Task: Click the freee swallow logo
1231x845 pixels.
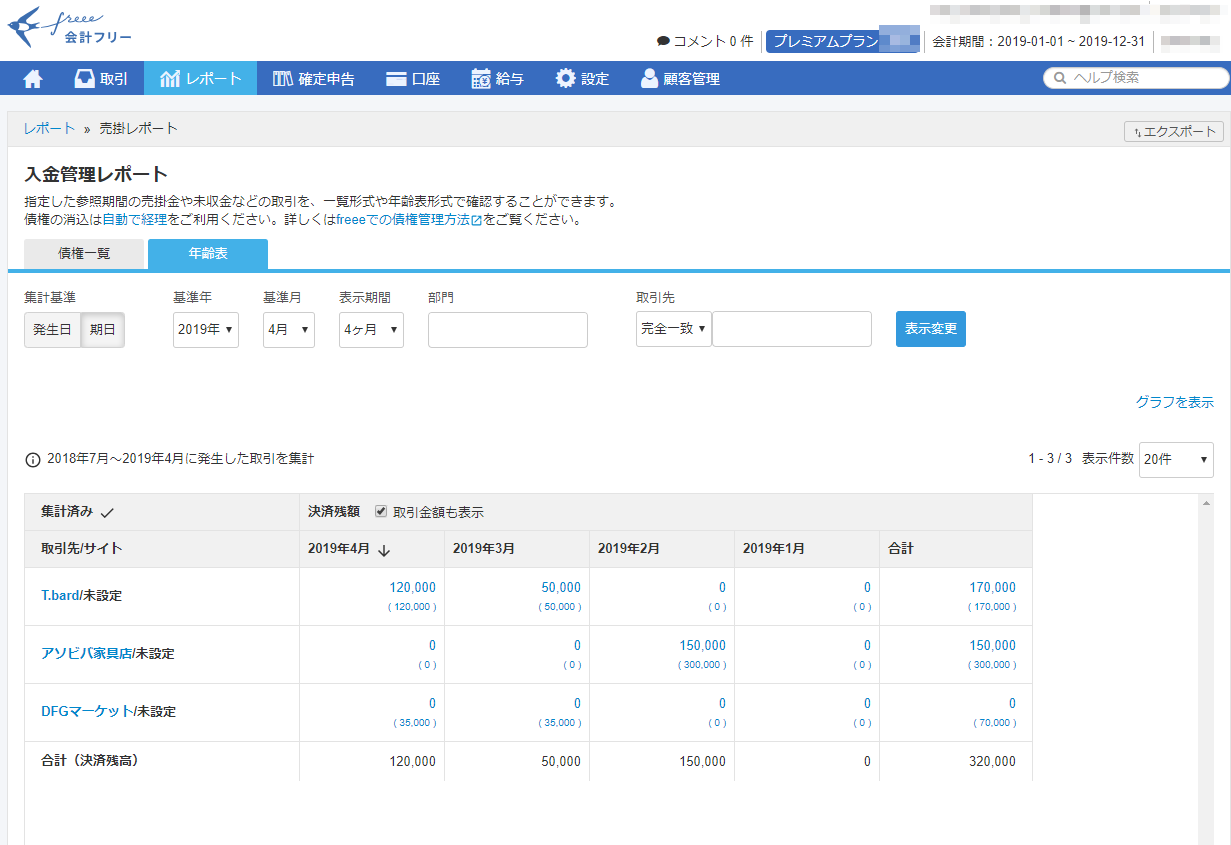Action: [27, 26]
